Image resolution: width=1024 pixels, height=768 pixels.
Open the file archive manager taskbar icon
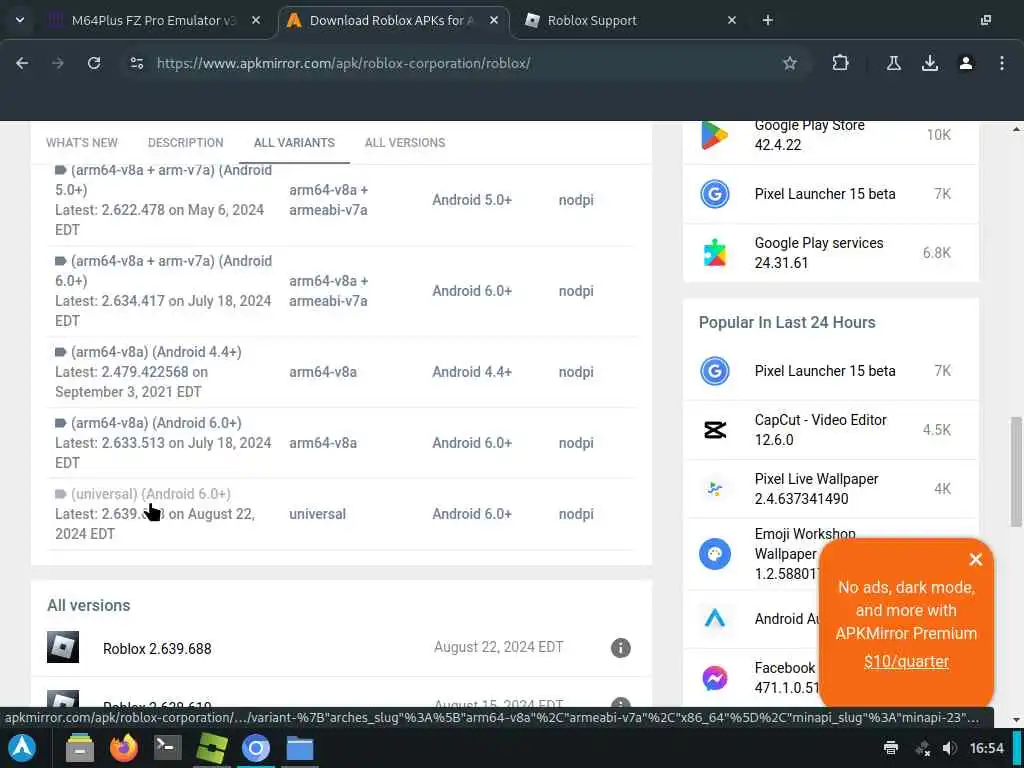coord(80,748)
